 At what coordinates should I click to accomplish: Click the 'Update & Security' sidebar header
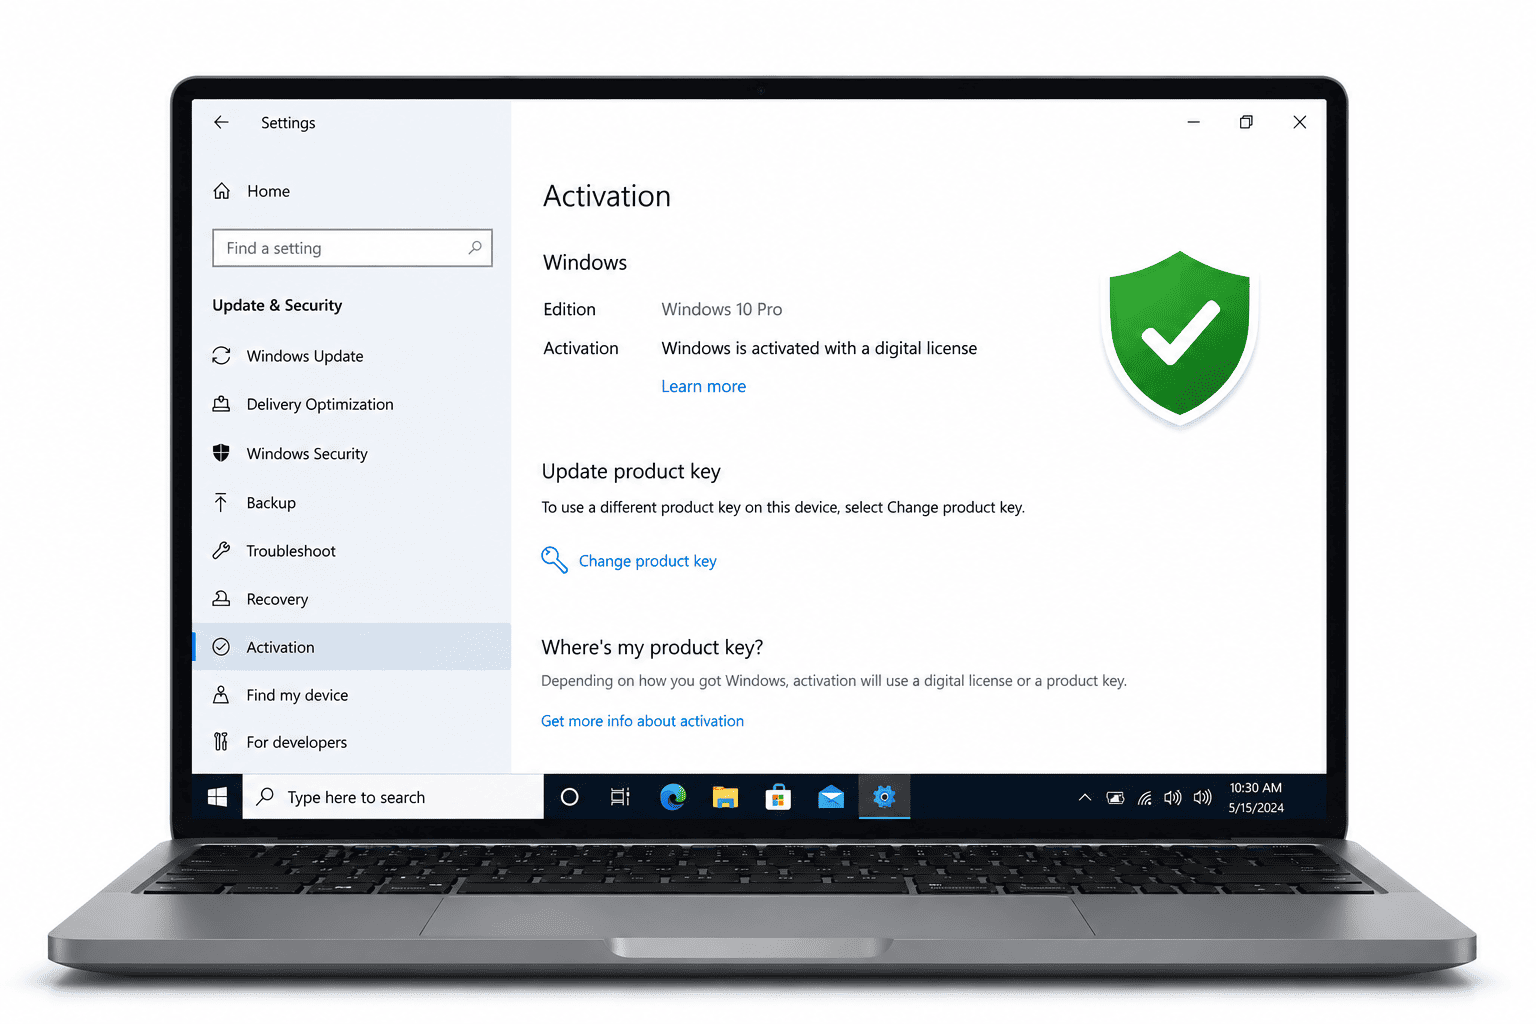coord(277,305)
